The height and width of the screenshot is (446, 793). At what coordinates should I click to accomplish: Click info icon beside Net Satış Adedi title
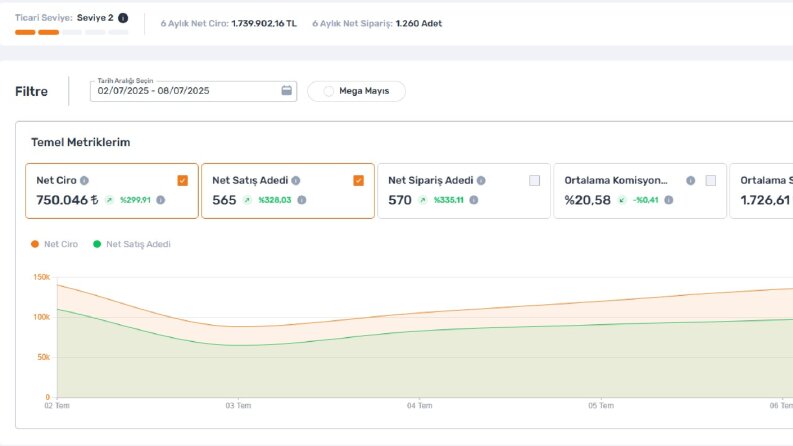coord(296,181)
